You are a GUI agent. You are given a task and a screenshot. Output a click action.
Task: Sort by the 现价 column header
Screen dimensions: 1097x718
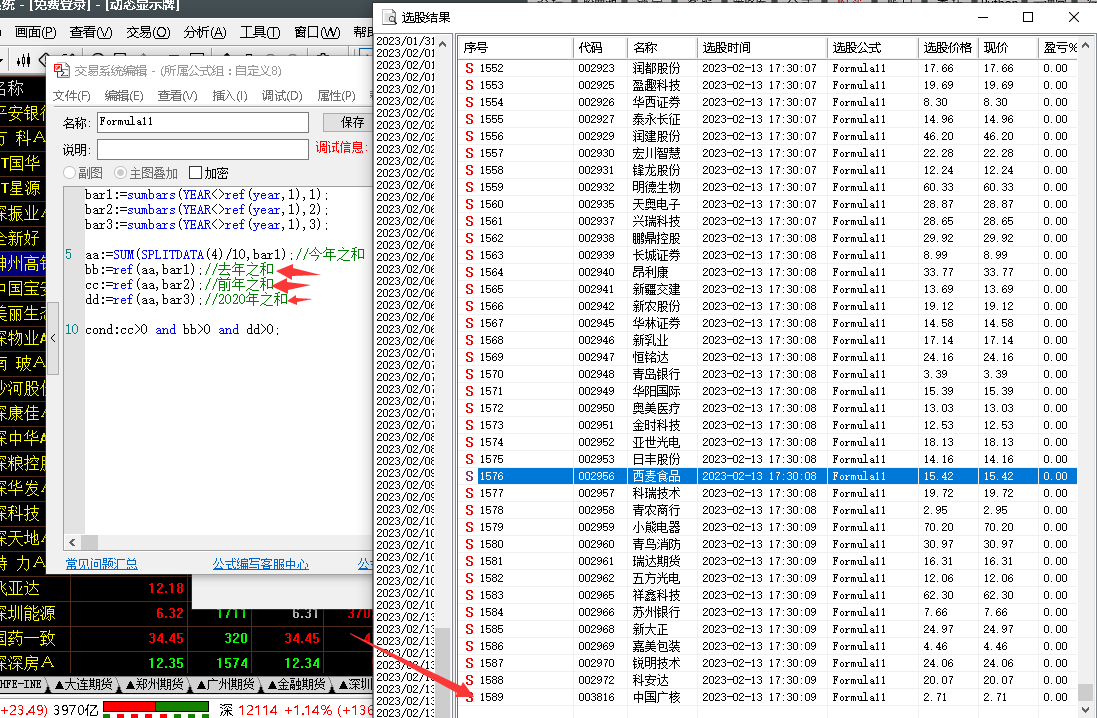(x=1007, y=48)
